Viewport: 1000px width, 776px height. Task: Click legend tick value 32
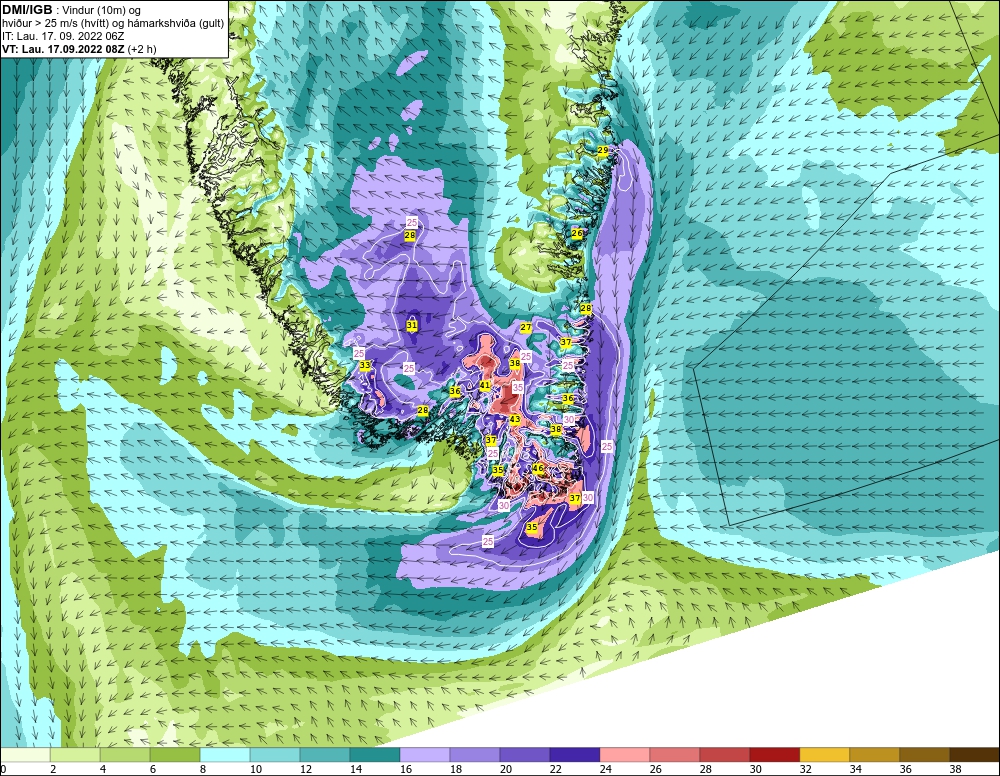click(805, 770)
